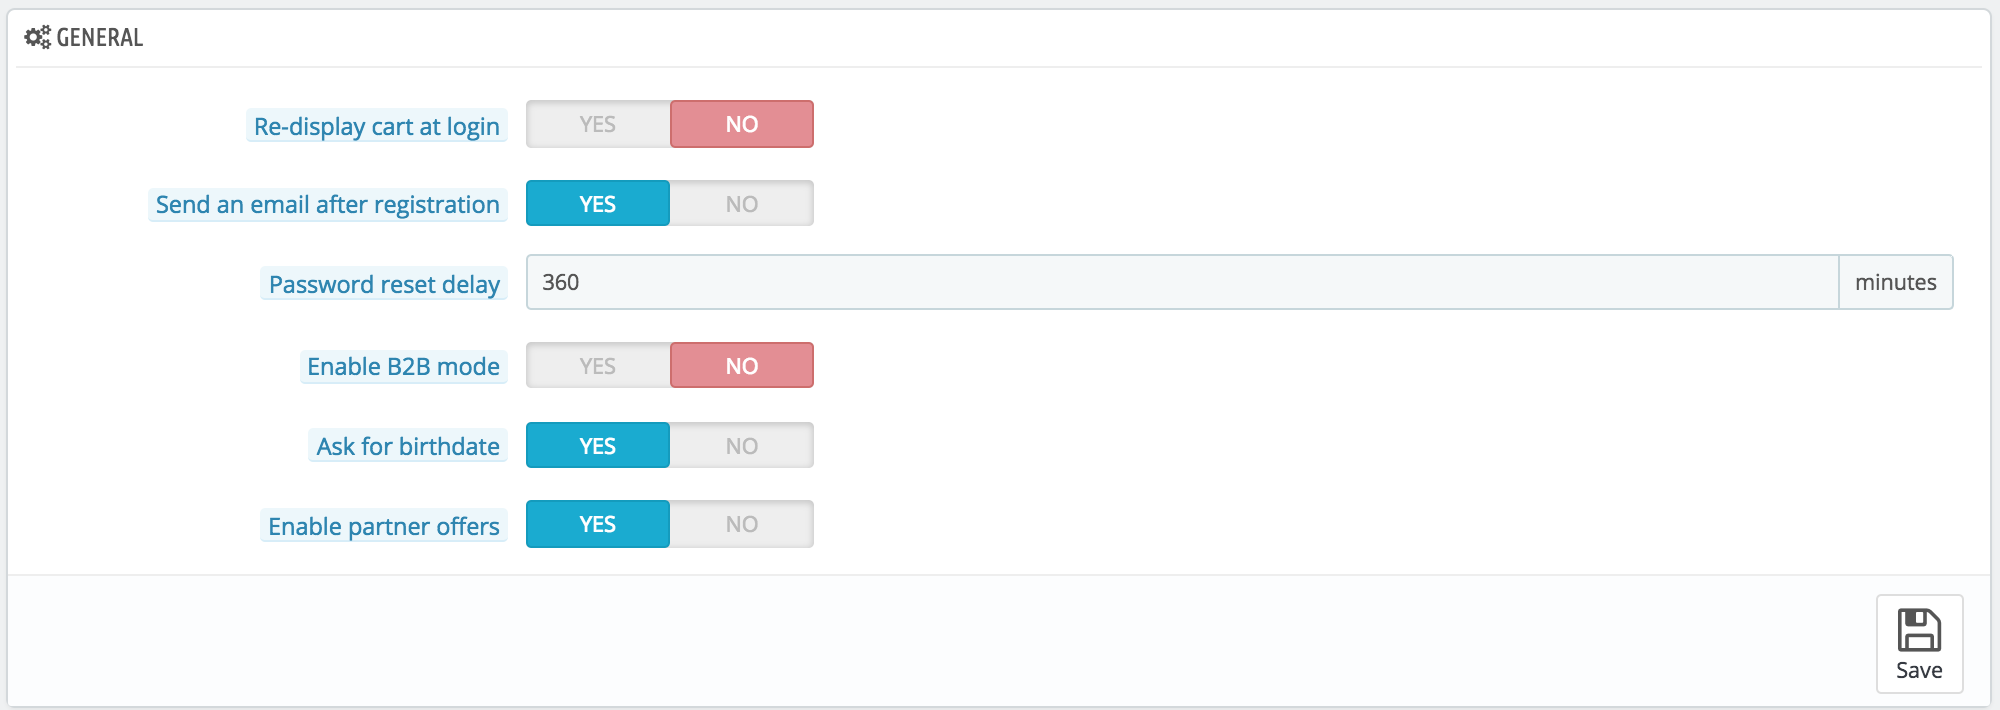This screenshot has height=710, width=2000.
Task: Click the General section gears icon
Action: click(38, 38)
